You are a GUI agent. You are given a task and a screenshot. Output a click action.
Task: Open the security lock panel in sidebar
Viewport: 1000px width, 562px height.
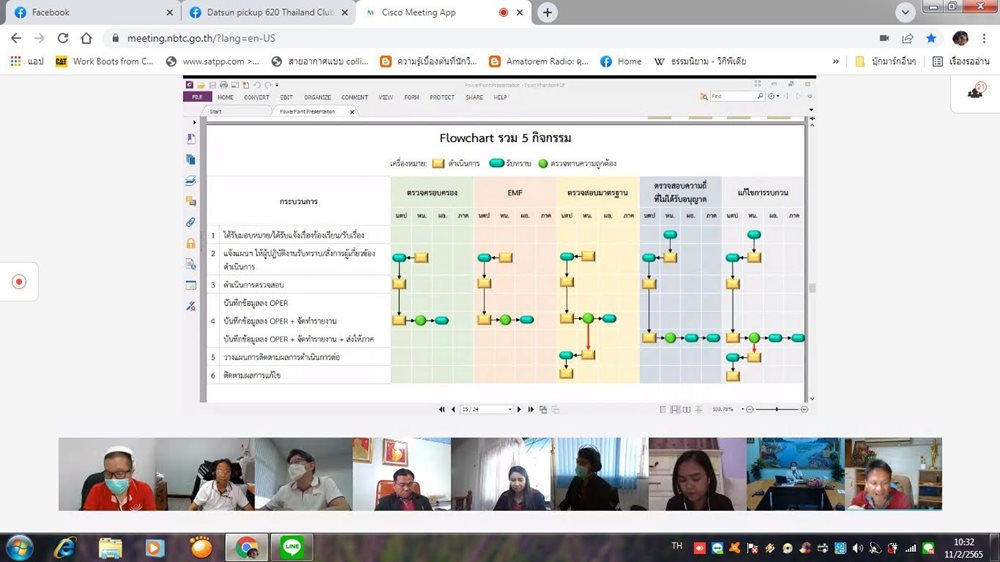click(x=191, y=243)
